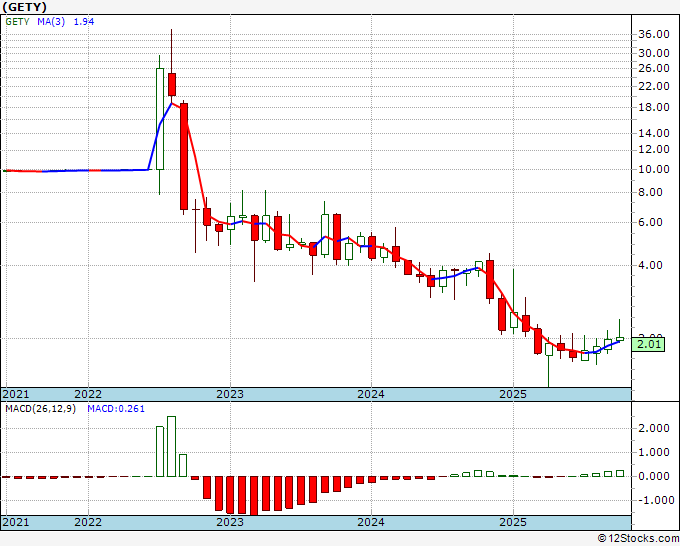This screenshot has width=680, height=546.
Task: Click 2023 on the price chart timeline
Action: pyautogui.click(x=230, y=394)
